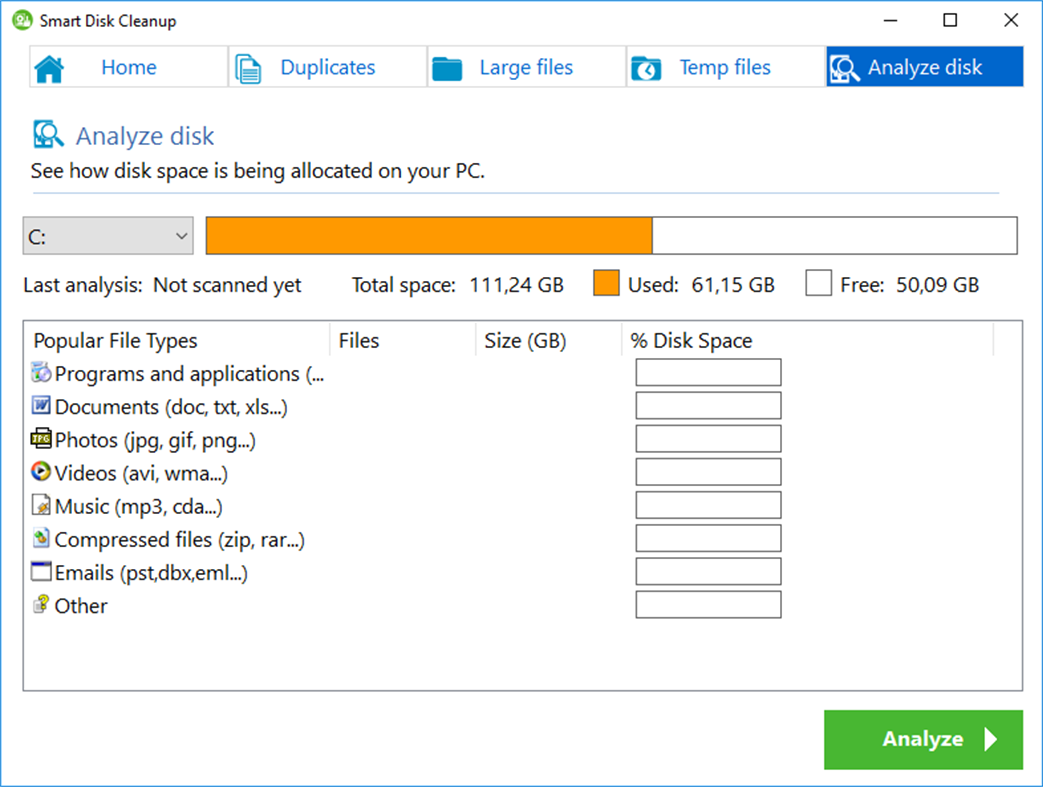This screenshot has width=1043, height=787.
Task: Click the Emails envelope icon
Action: [40, 571]
